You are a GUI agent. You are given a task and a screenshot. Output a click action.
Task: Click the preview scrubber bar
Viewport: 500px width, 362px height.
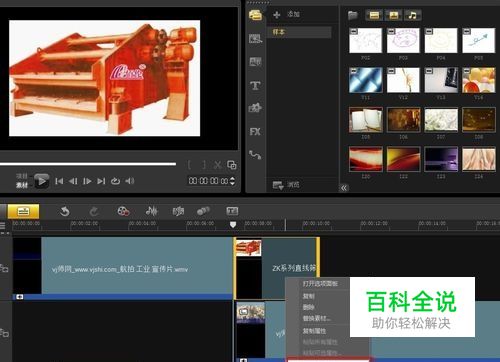point(88,164)
